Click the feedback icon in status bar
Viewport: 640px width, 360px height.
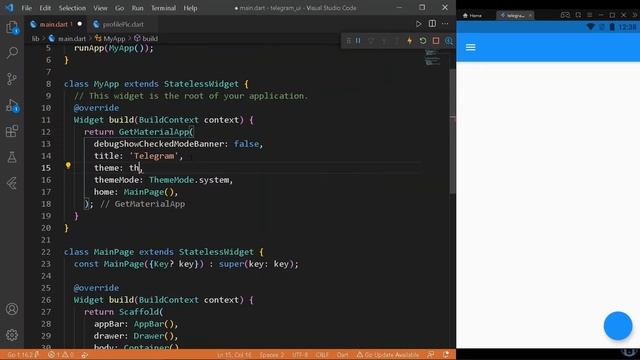(431, 355)
